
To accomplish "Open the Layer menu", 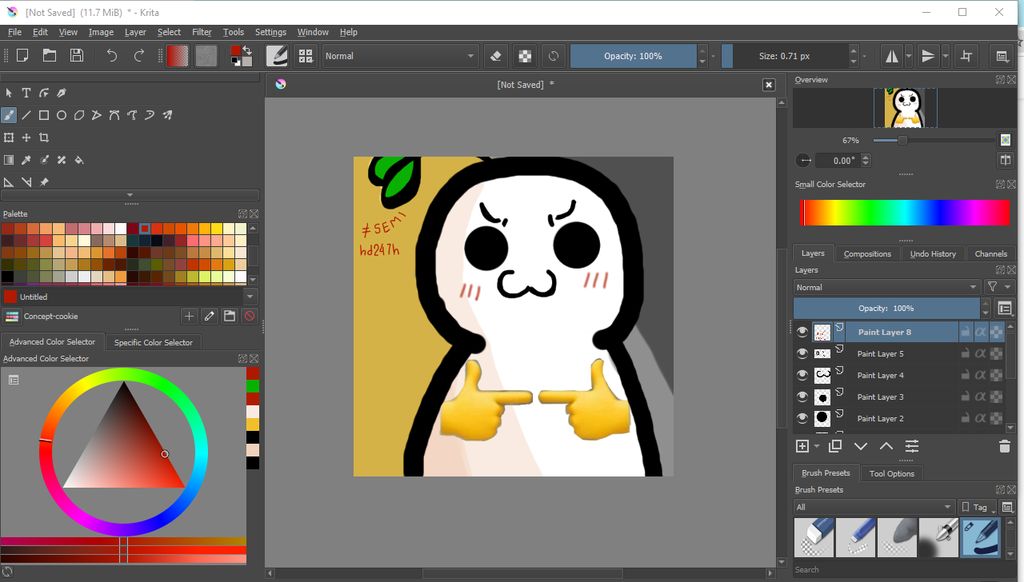I will 135,32.
